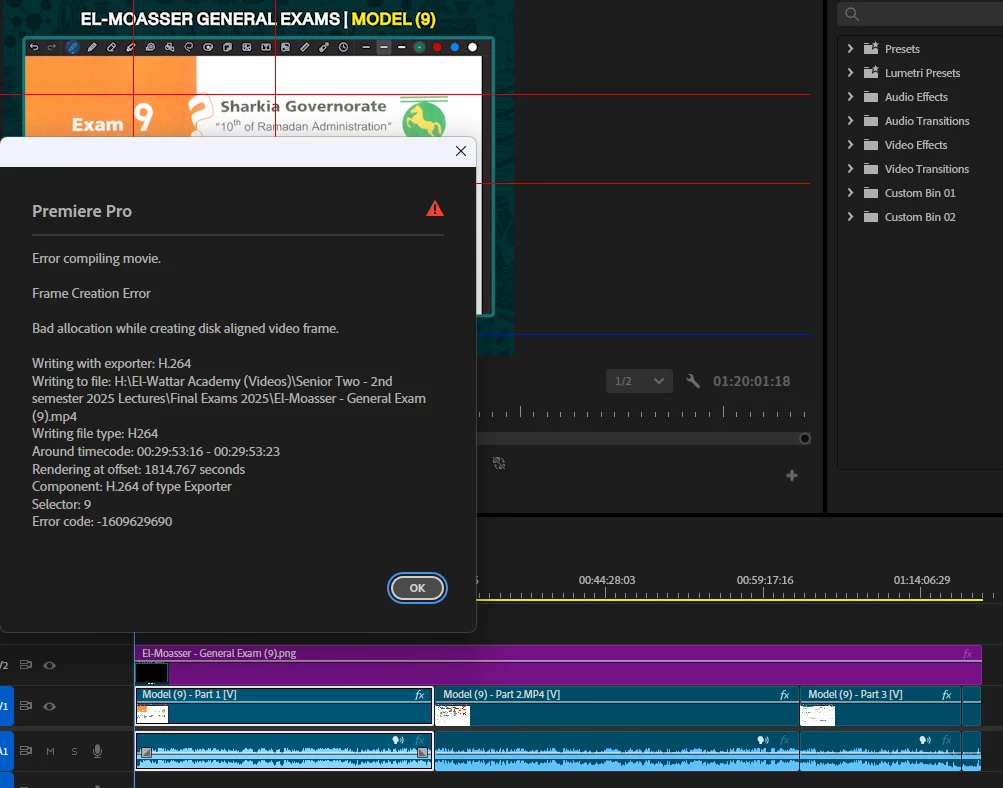Screen dimensions: 1003x788
Task: Click the speaker icon on the second A1 audio clip
Action: [x=763, y=740]
